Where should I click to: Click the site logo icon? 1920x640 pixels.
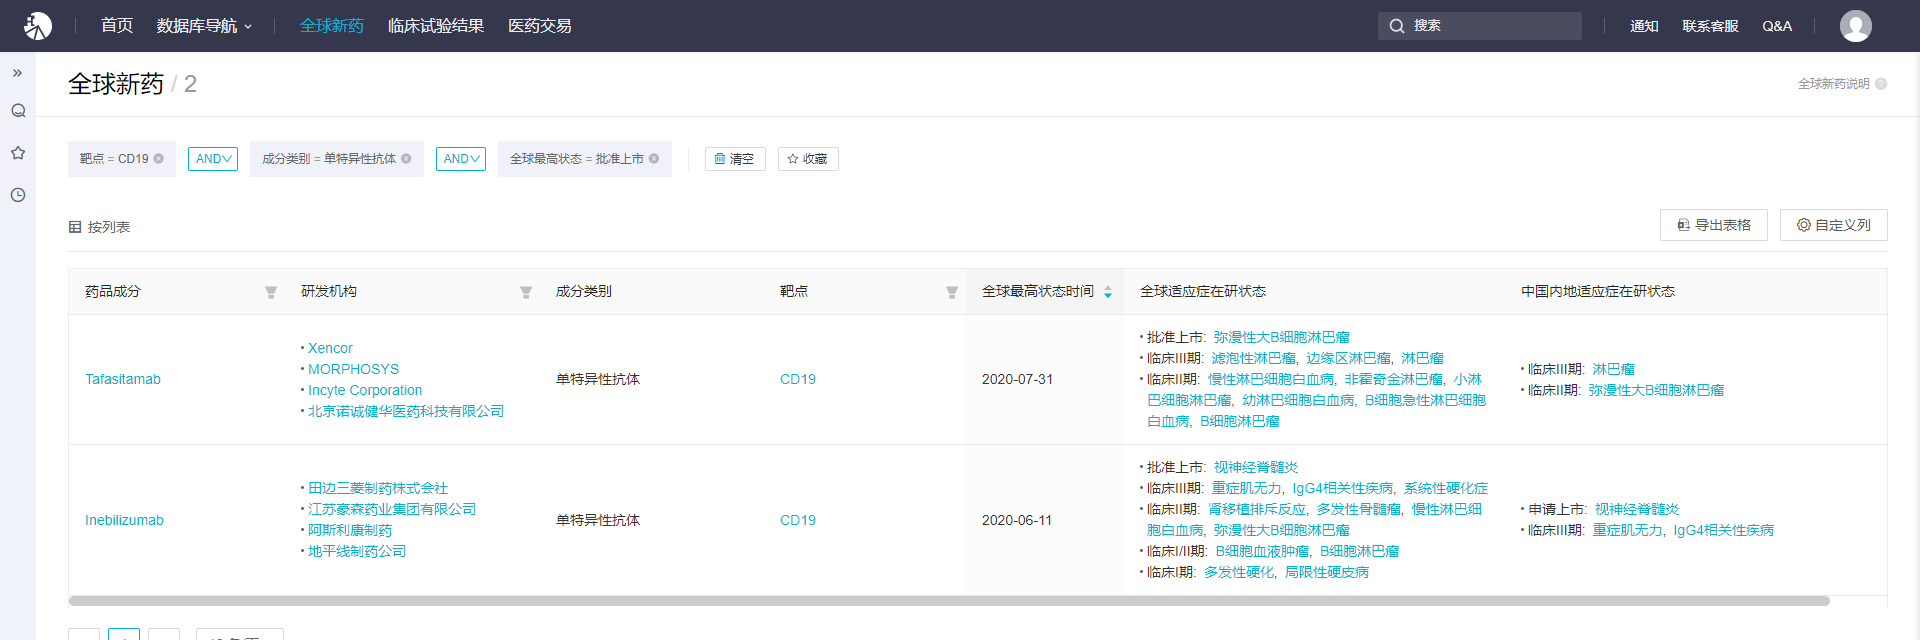(38, 26)
